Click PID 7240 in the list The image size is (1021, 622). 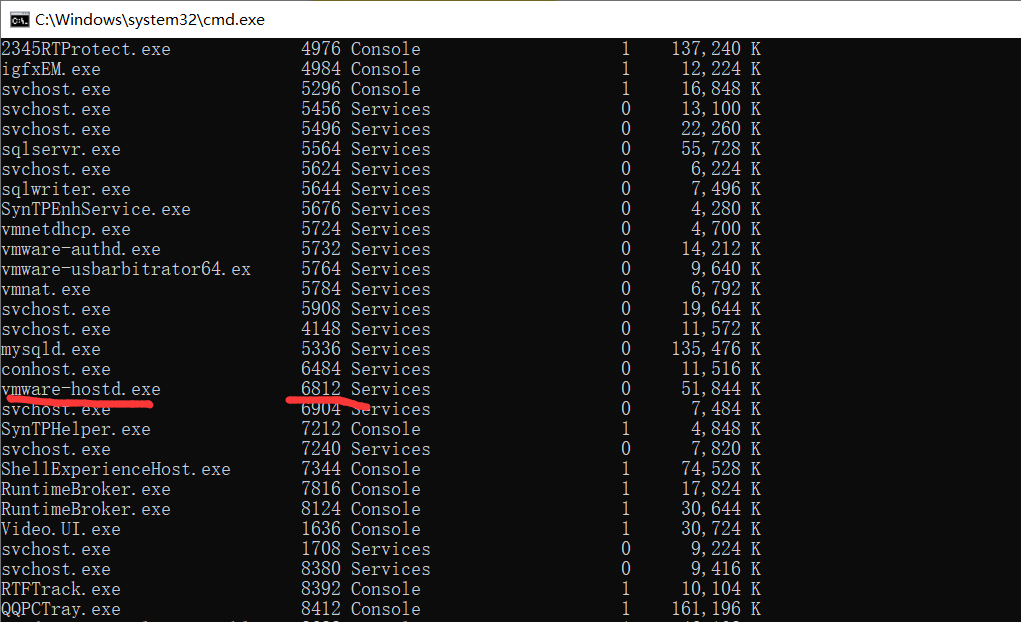tap(321, 449)
